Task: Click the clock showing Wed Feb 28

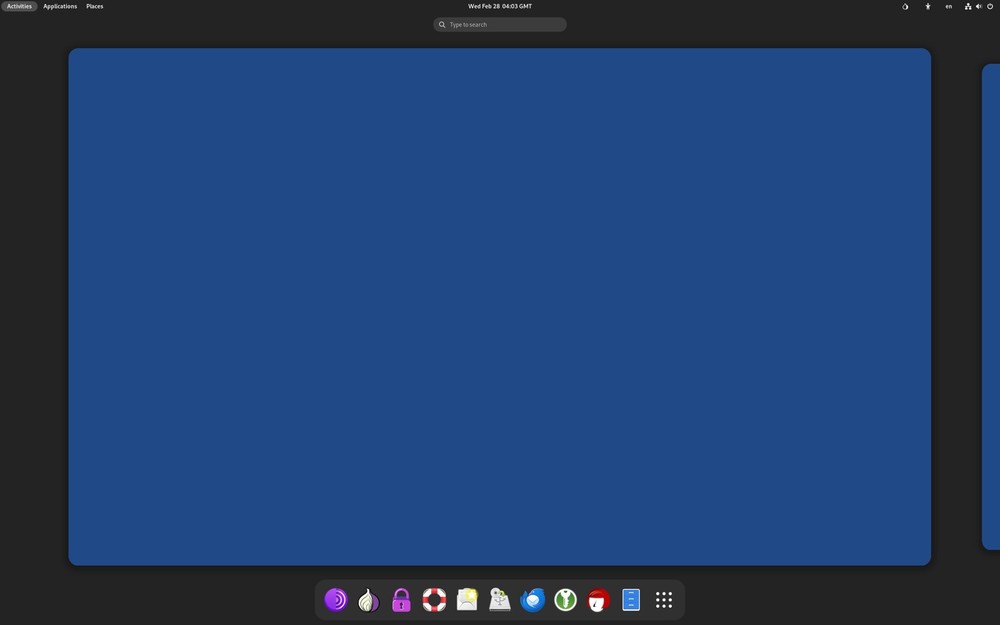Action: pyautogui.click(x=500, y=6)
